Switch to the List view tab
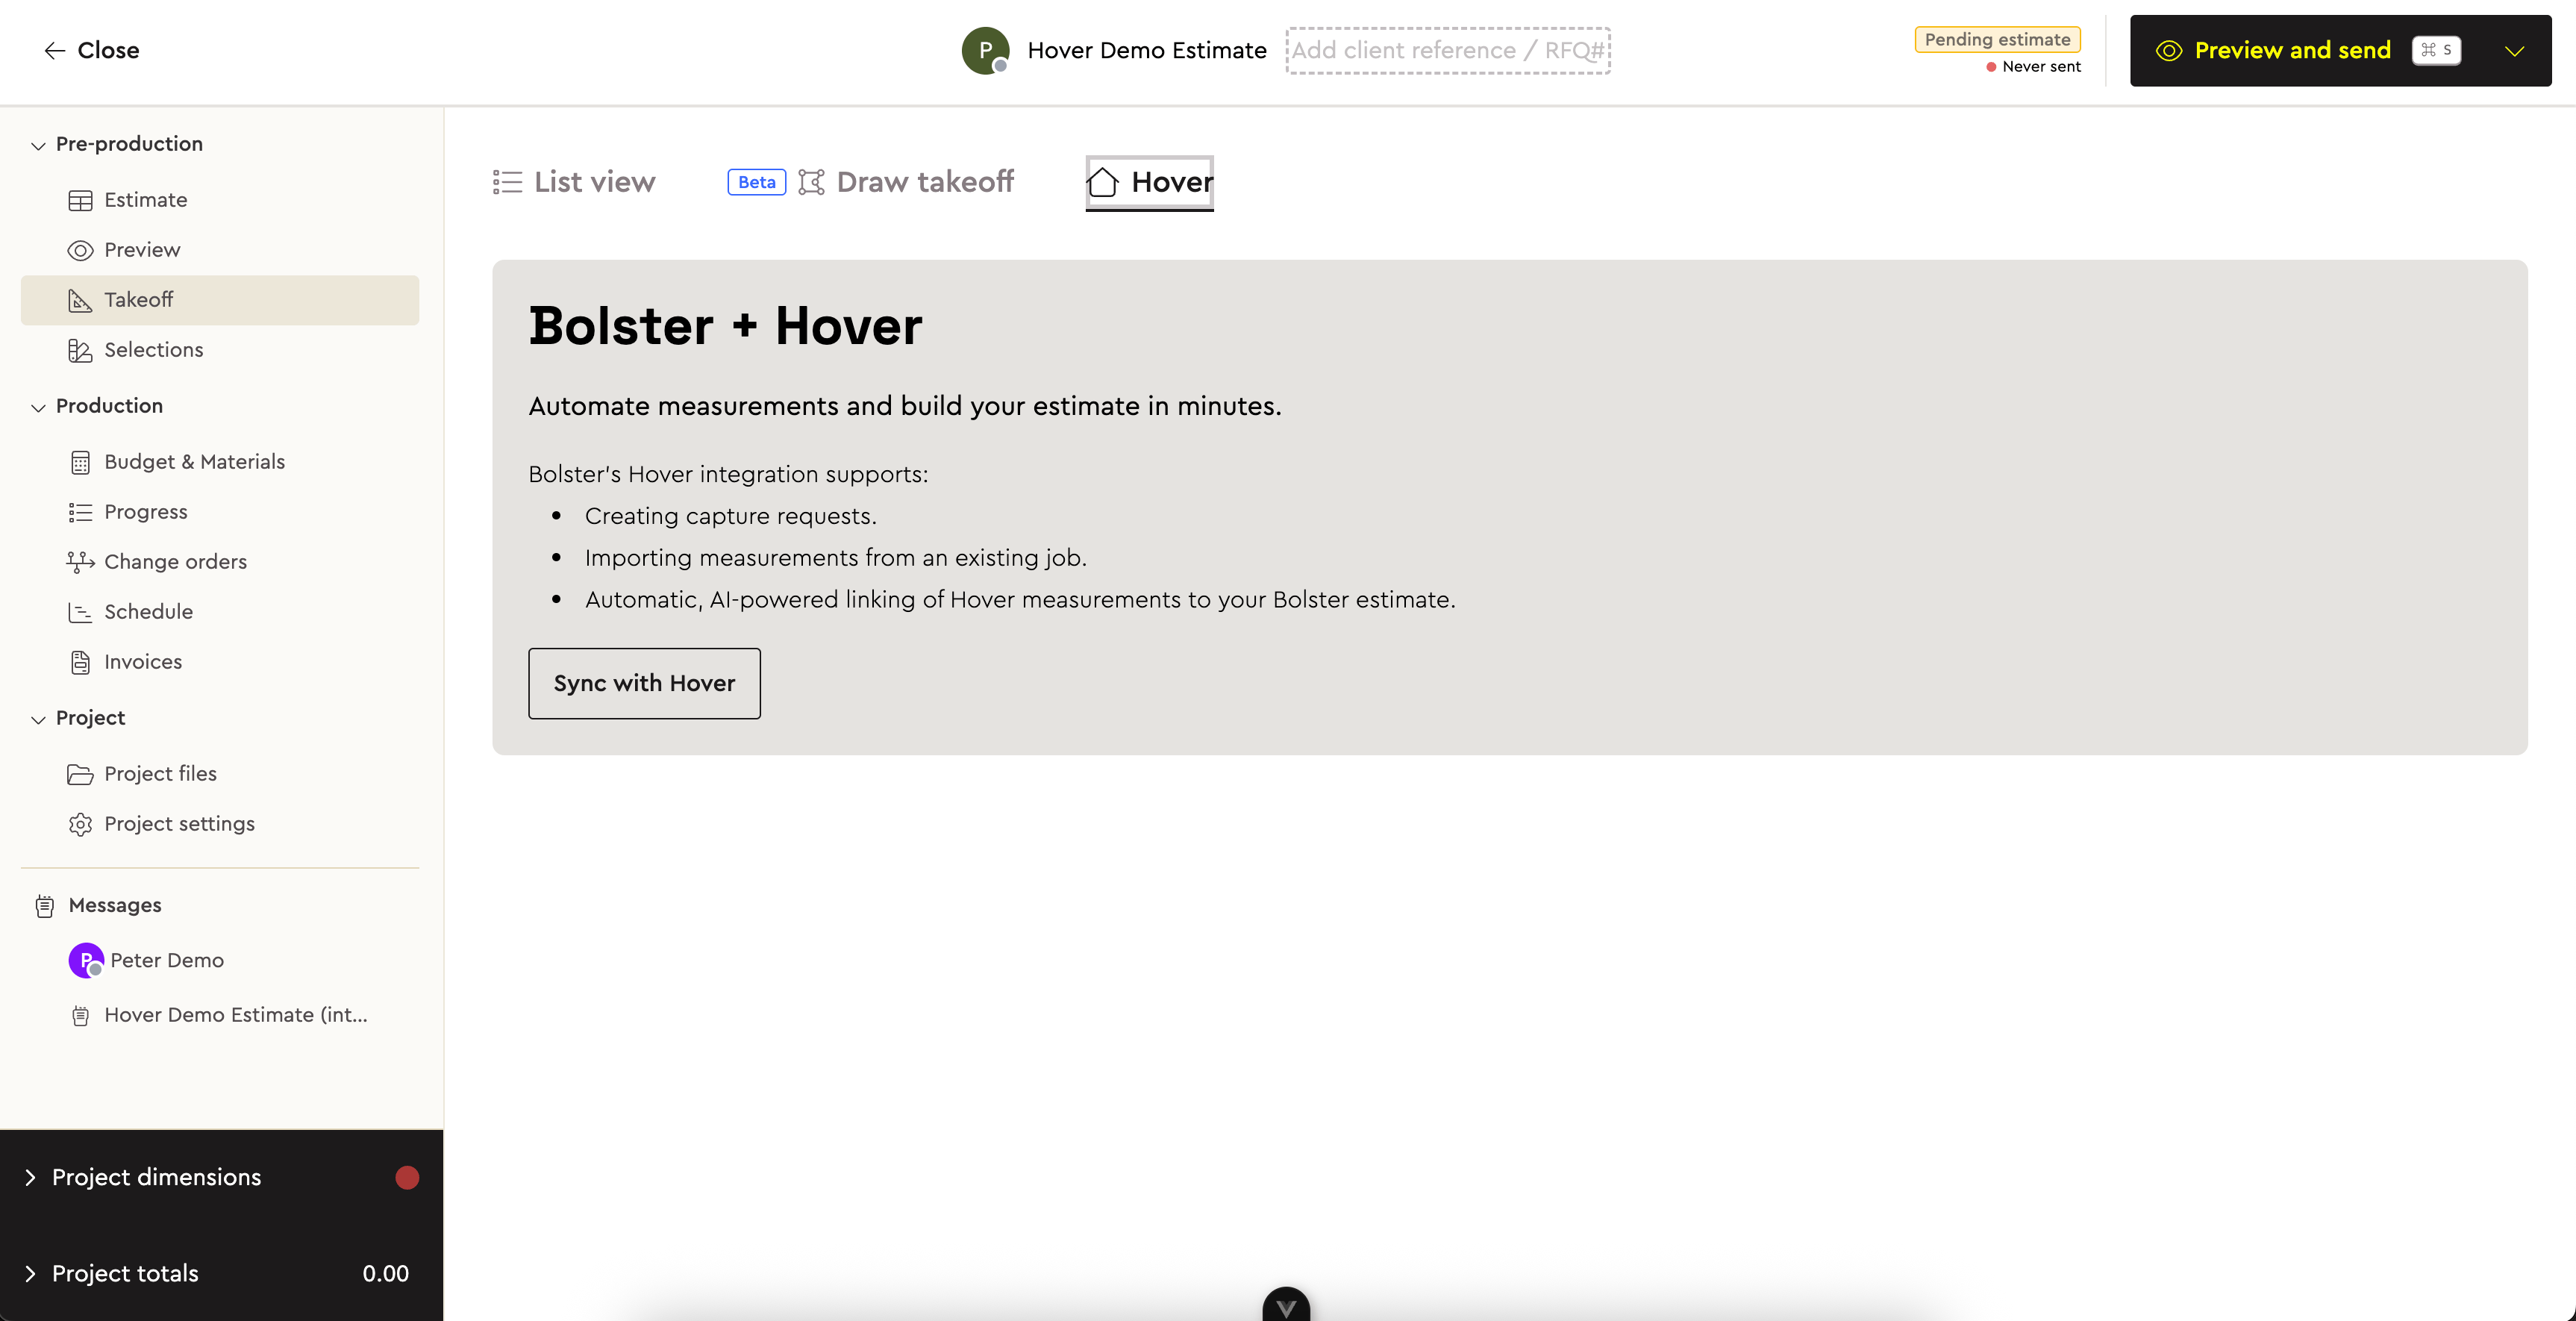The height and width of the screenshot is (1321, 2576). [x=574, y=181]
